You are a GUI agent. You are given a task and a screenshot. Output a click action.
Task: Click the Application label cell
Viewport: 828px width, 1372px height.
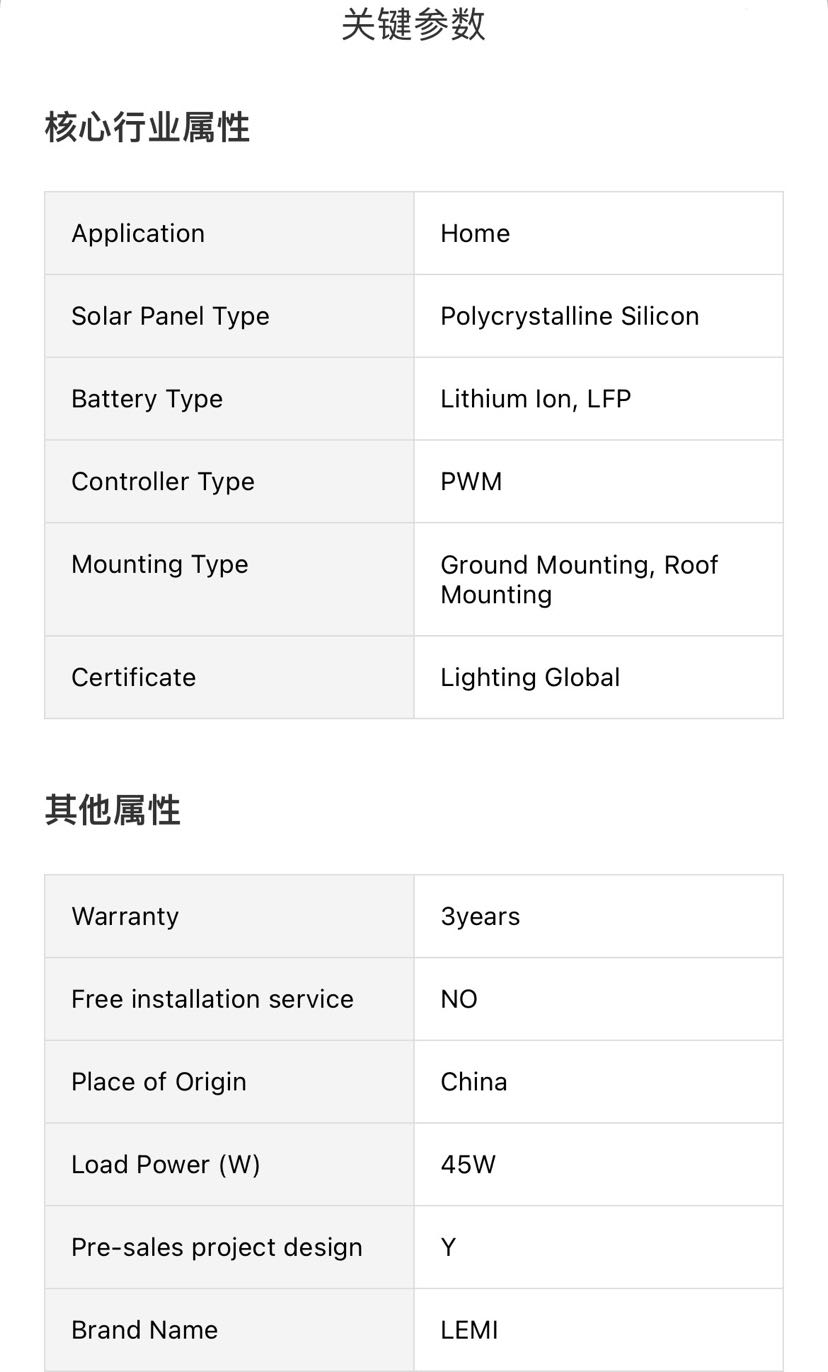(138, 233)
